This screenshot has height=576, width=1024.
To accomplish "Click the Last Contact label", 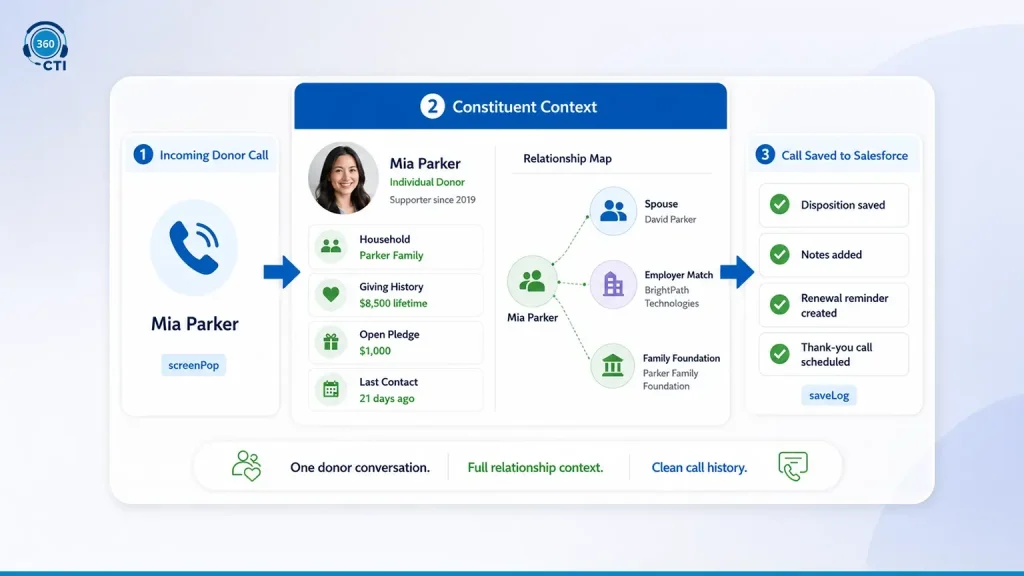I will pyautogui.click(x=389, y=382).
